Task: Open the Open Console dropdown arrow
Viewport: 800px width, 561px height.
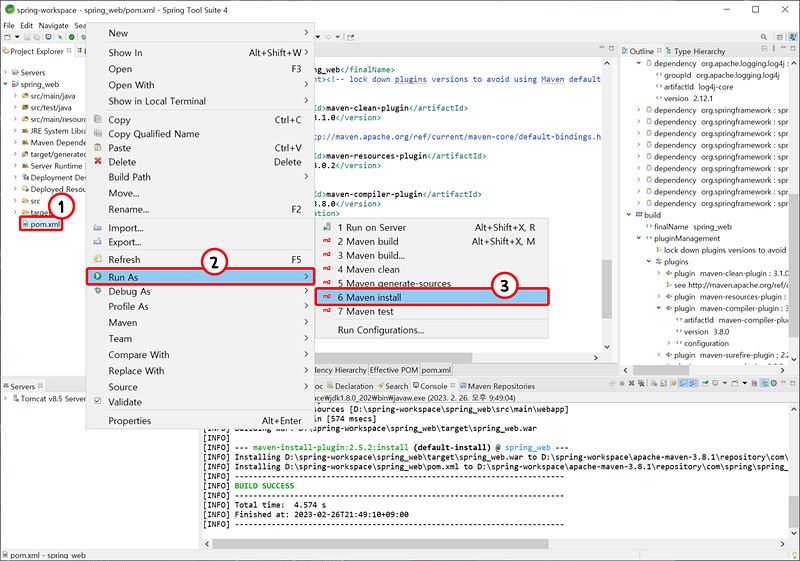Action: point(744,383)
